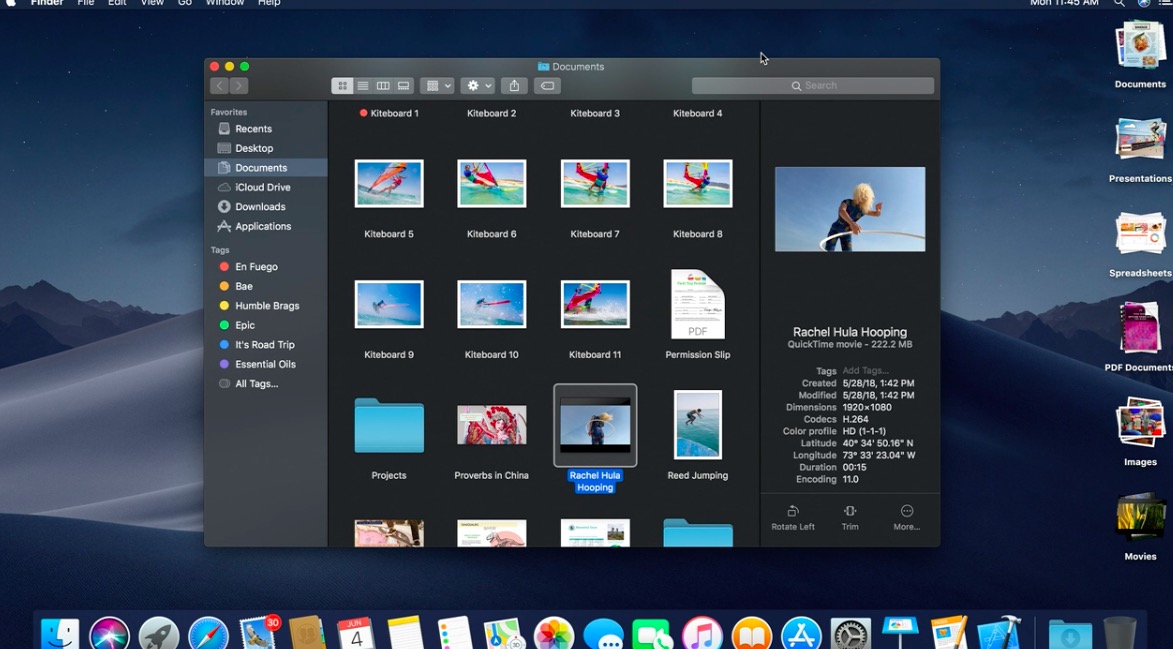1173x649 pixels.
Task: Open Safari from the Dock
Action: click(x=208, y=634)
